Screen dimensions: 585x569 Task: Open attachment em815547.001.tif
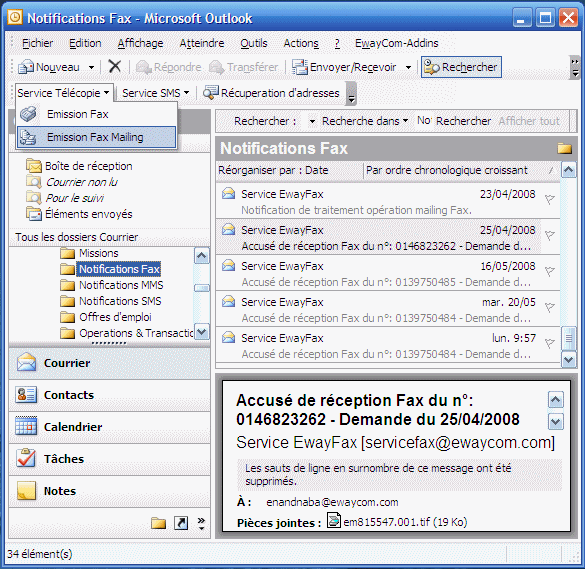[398, 521]
